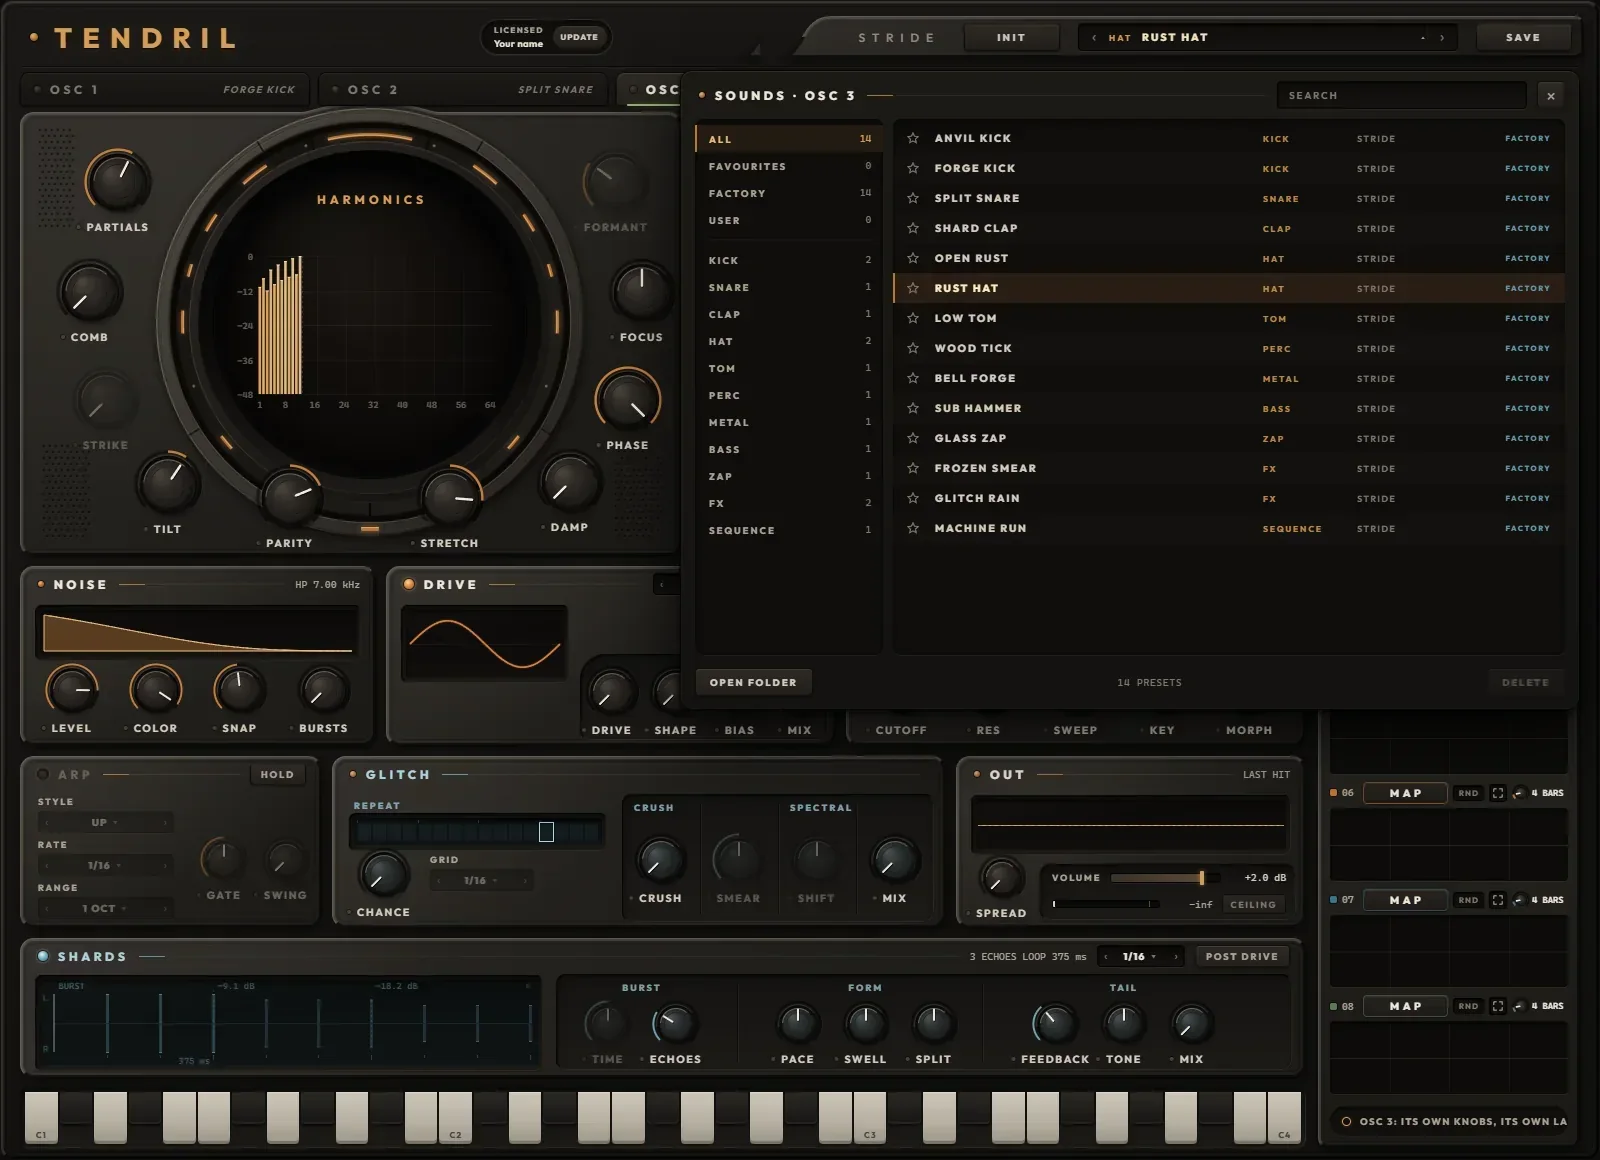
Task: Open the Rust Hat preset dropdown arrow
Action: tap(1423, 38)
